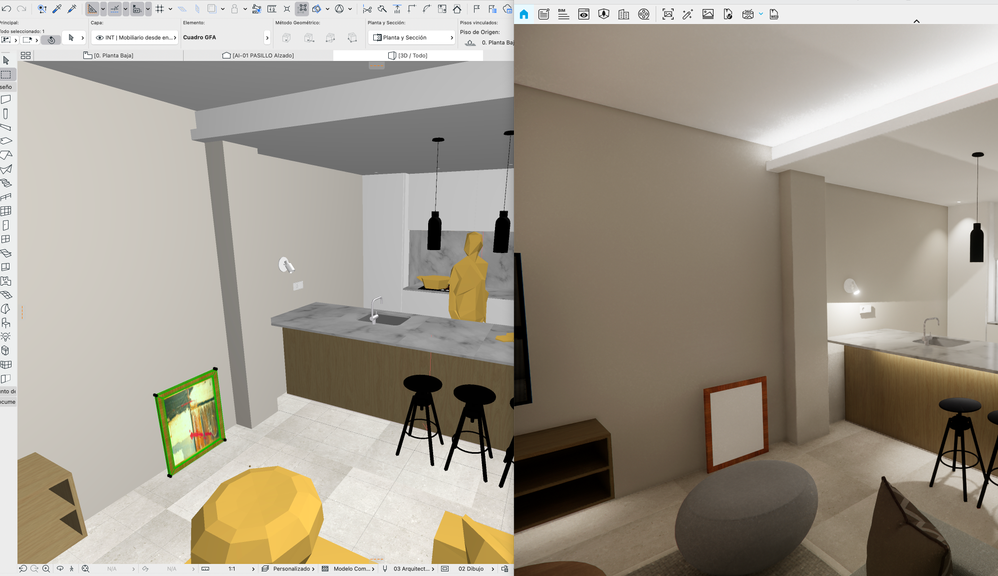Open the INT | Mobiliario layer dropdown
This screenshot has width=998, height=576.
tap(135, 38)
